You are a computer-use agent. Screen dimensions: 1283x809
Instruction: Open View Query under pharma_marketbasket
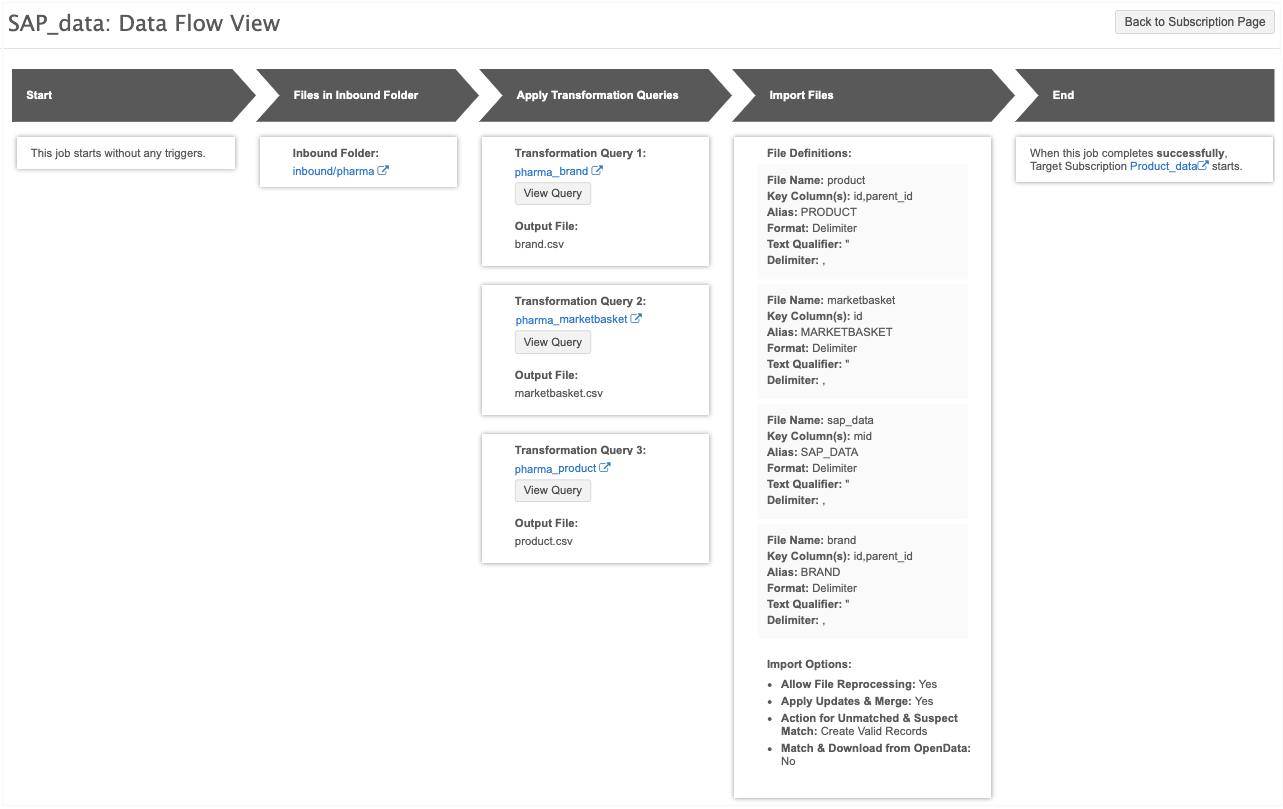click(x=552, y=342)
